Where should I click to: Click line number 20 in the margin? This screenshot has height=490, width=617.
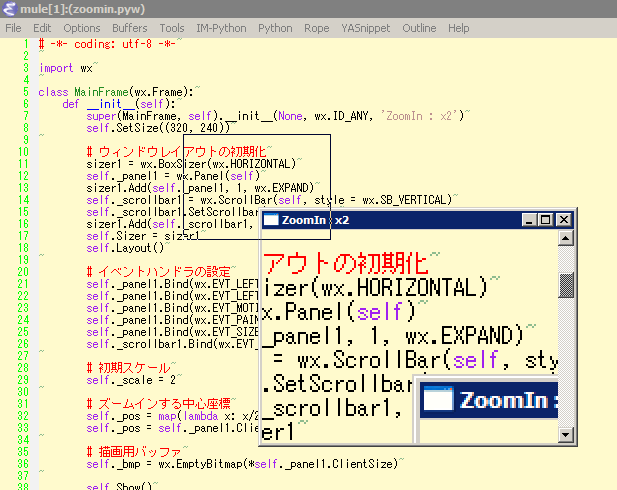[23, 272]
